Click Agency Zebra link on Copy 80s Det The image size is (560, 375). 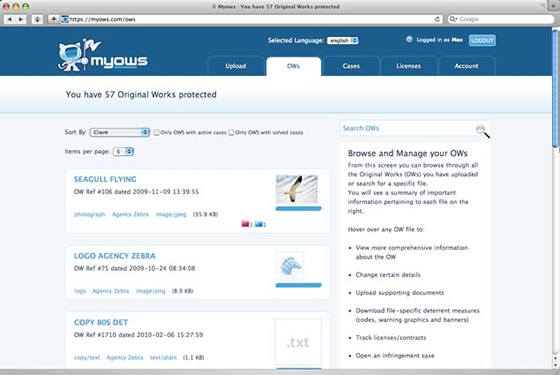(x=125, y=358)
